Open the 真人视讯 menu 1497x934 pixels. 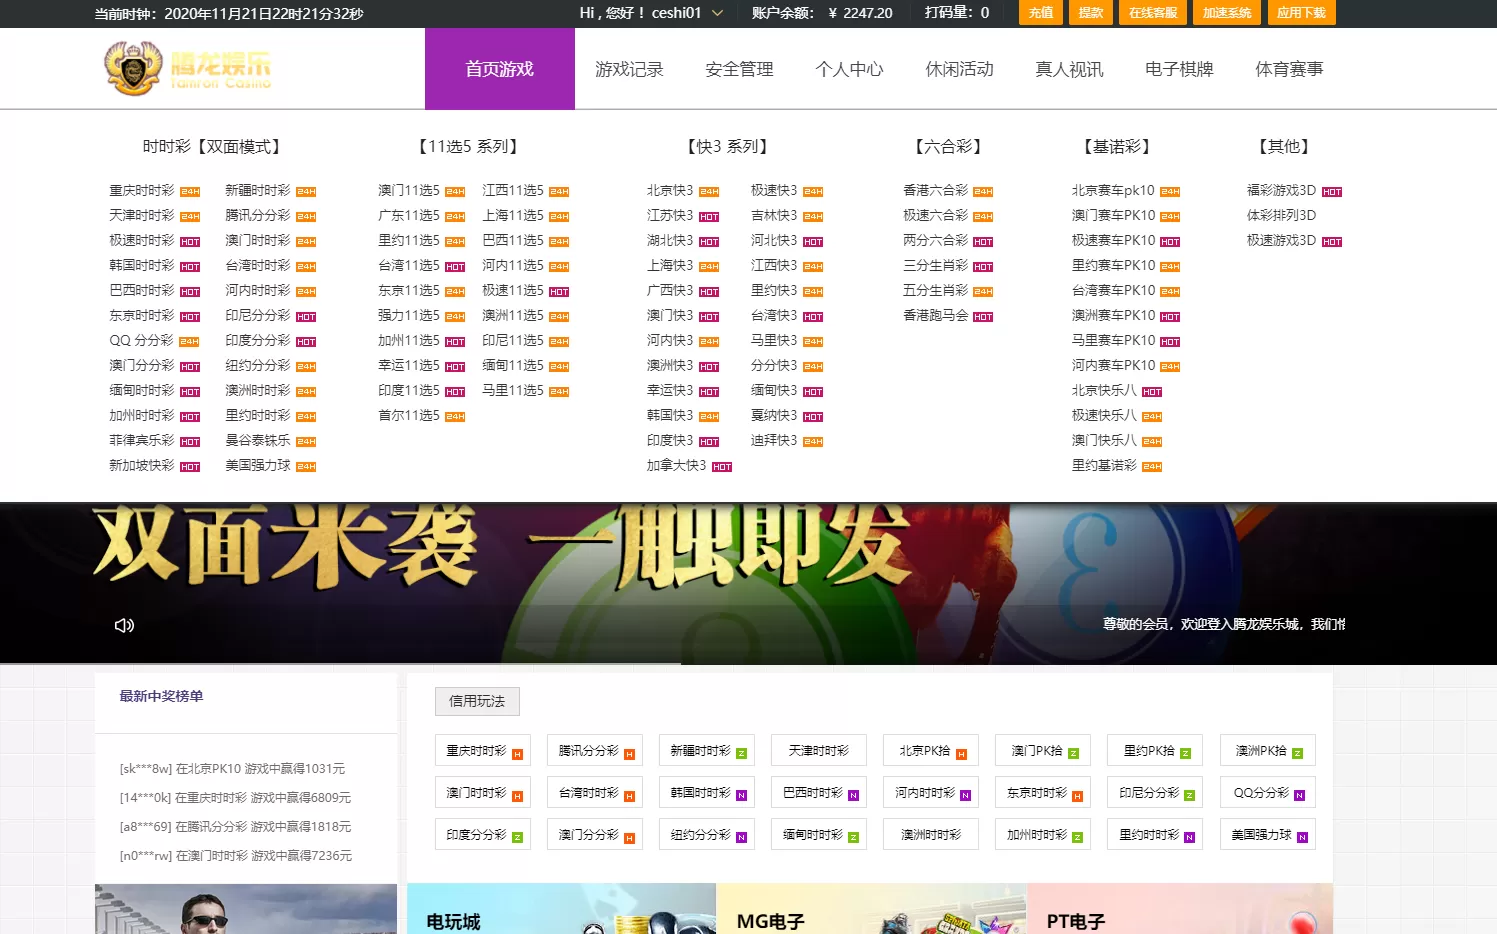point(1068,68)
